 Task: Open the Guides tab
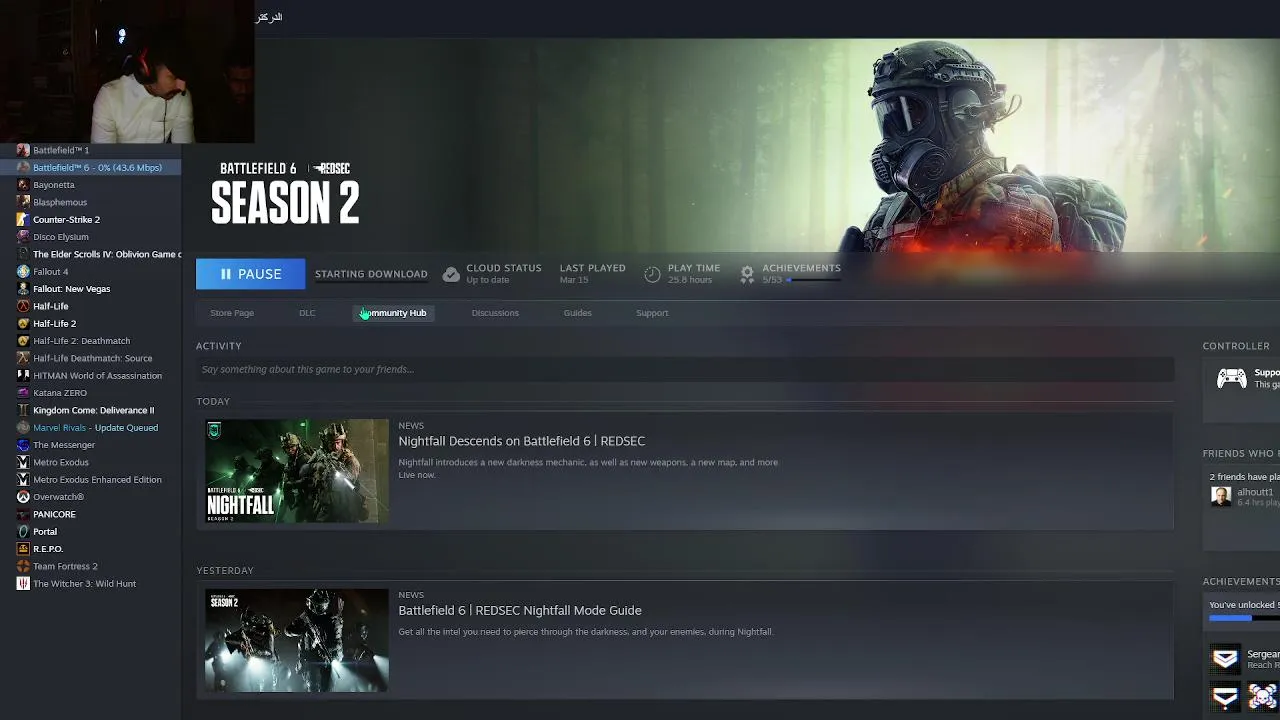click(x=577, y=313)
